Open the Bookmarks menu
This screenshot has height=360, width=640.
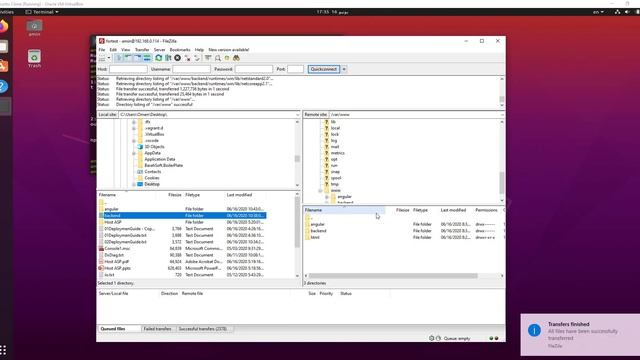180,50
